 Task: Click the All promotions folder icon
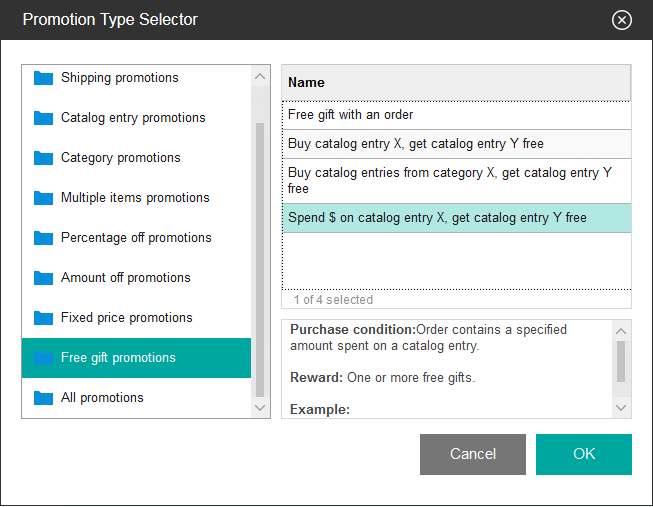pos(43,398)
